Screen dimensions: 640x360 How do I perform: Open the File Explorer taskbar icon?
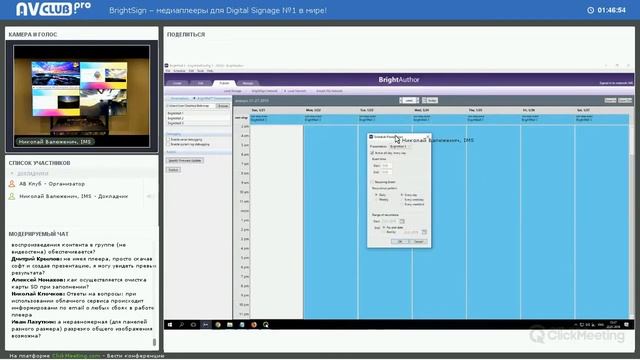[230, 325]
